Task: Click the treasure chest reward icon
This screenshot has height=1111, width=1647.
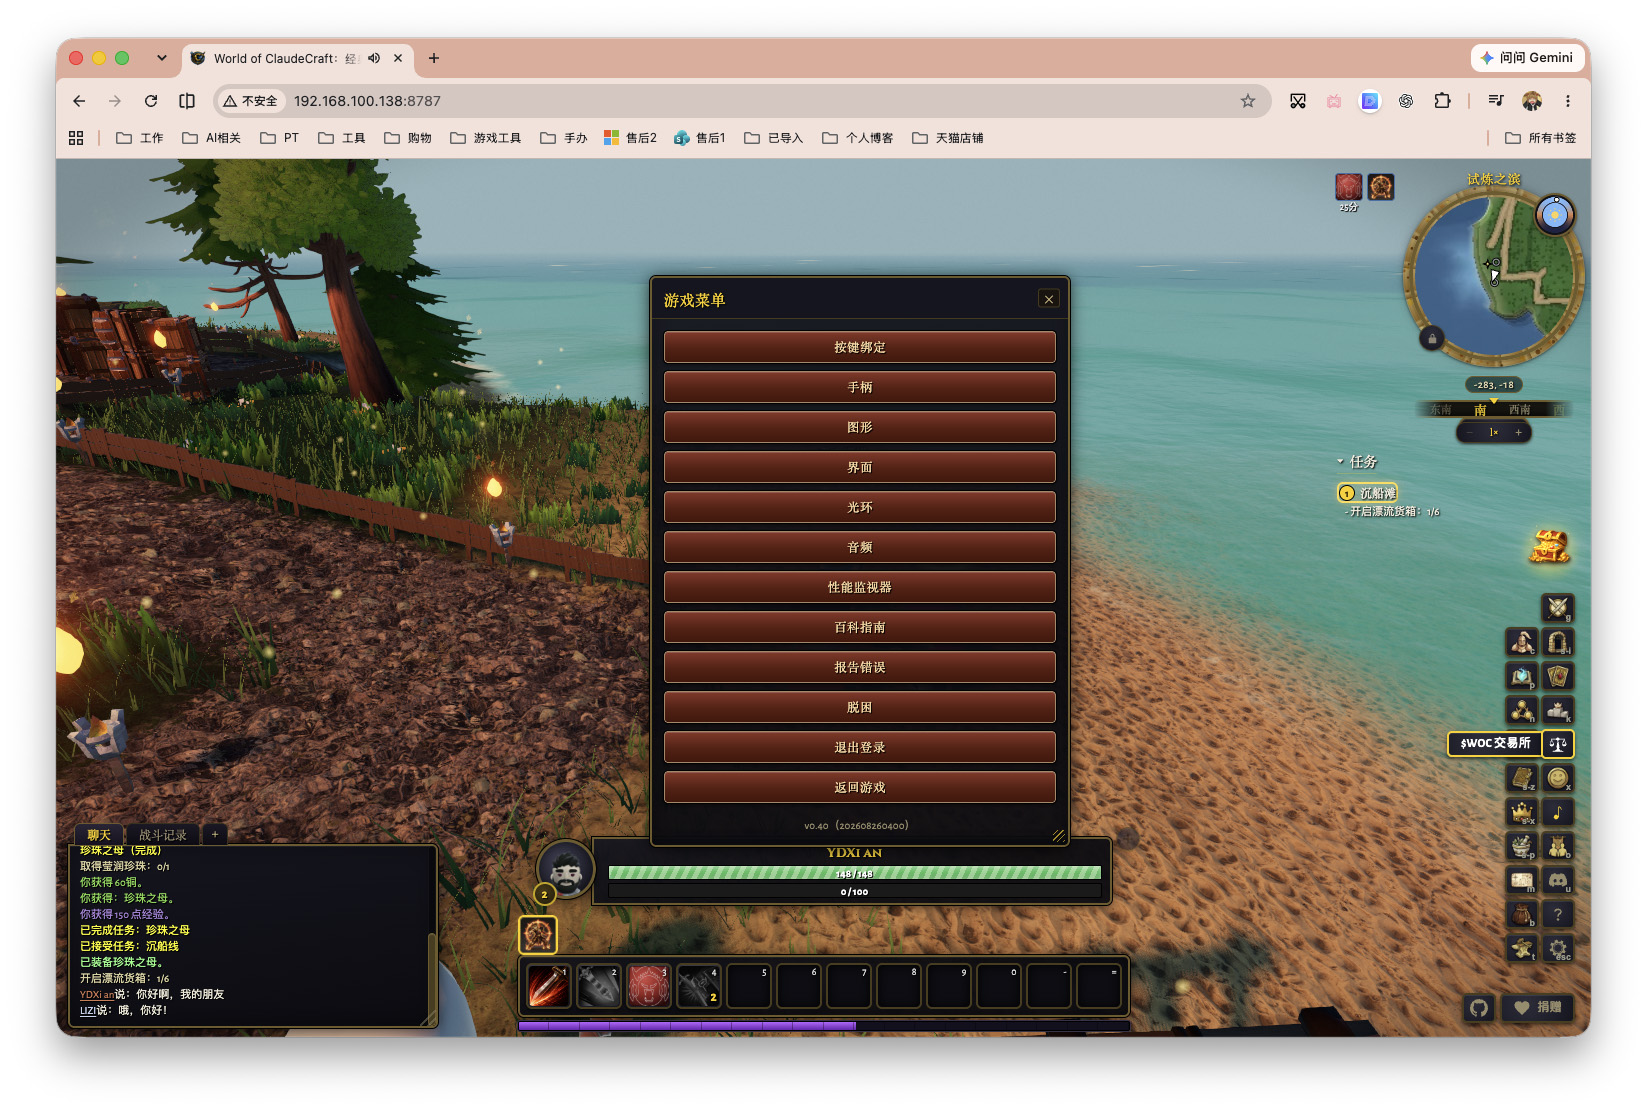Action: point(1549,546)
